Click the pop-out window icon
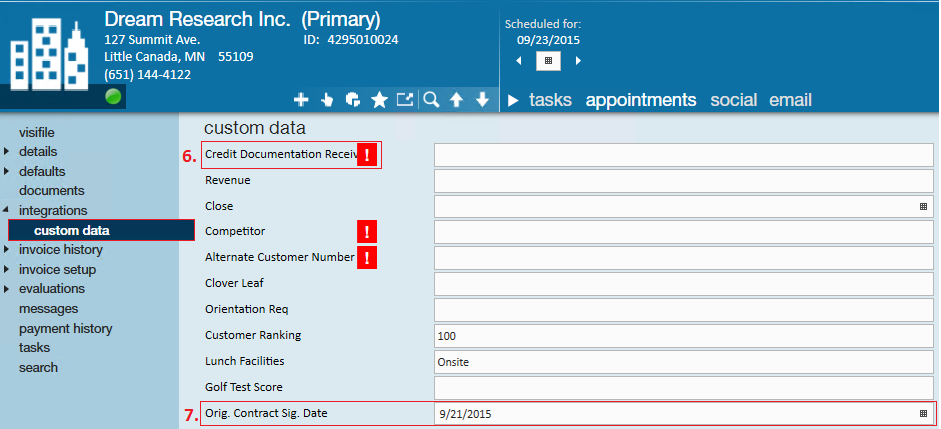This screenshot has height=429, width=941. (x=405, y=100)
